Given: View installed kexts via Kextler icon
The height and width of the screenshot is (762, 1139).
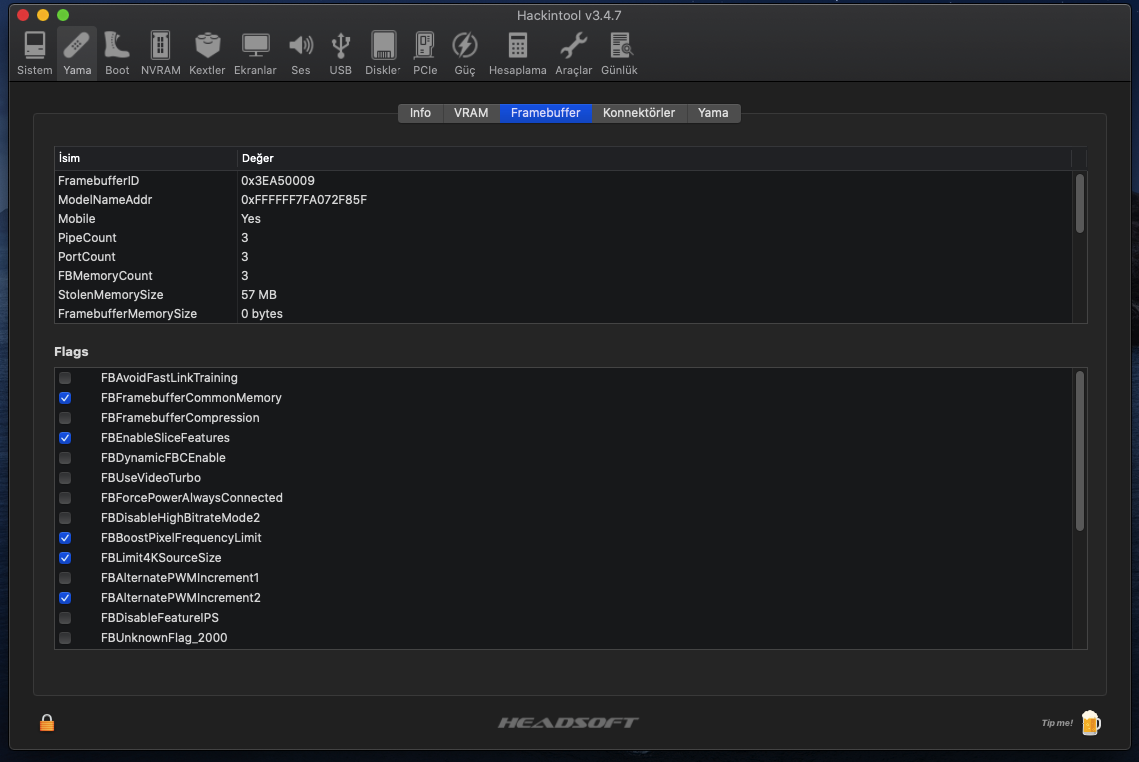Looking at the screenshot, I should pyautogui.click(x=207, y=52).
